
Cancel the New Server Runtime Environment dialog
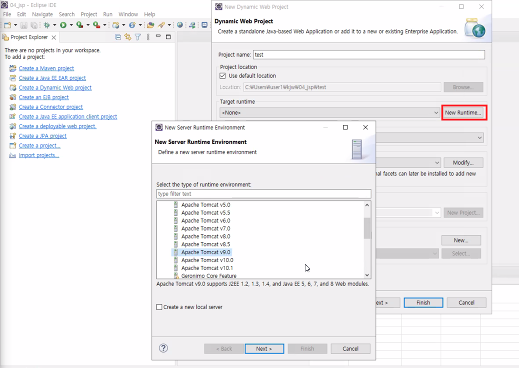point(351,349)
